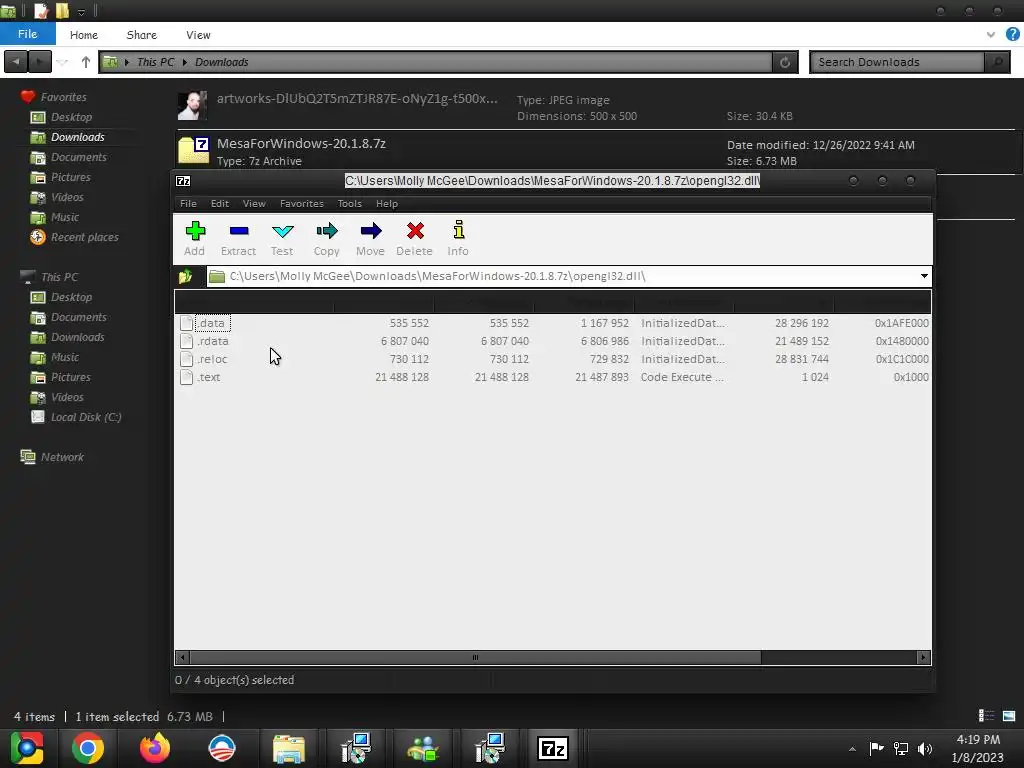Image resolution: width=1024 pixels, height=768 pixels.
Task: Click the Extract toolbar icon
Action: point(238,239)
